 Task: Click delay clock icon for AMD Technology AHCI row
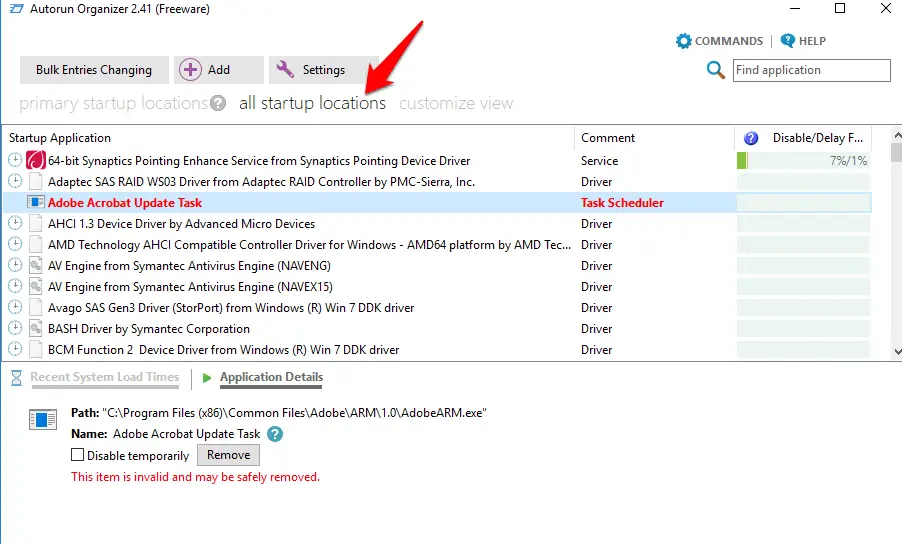[x=15, y=244]
